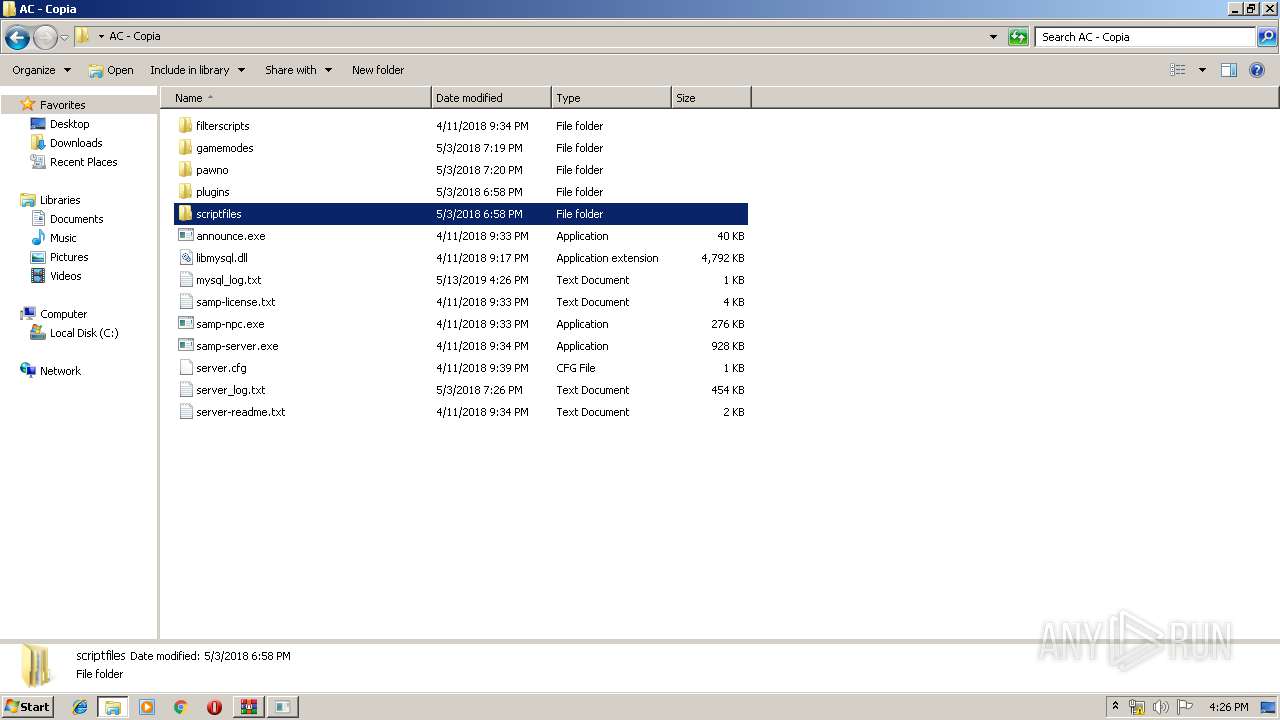The image size is (1280, 720).
Task: Open Pictures library
Action: [69, 257]
